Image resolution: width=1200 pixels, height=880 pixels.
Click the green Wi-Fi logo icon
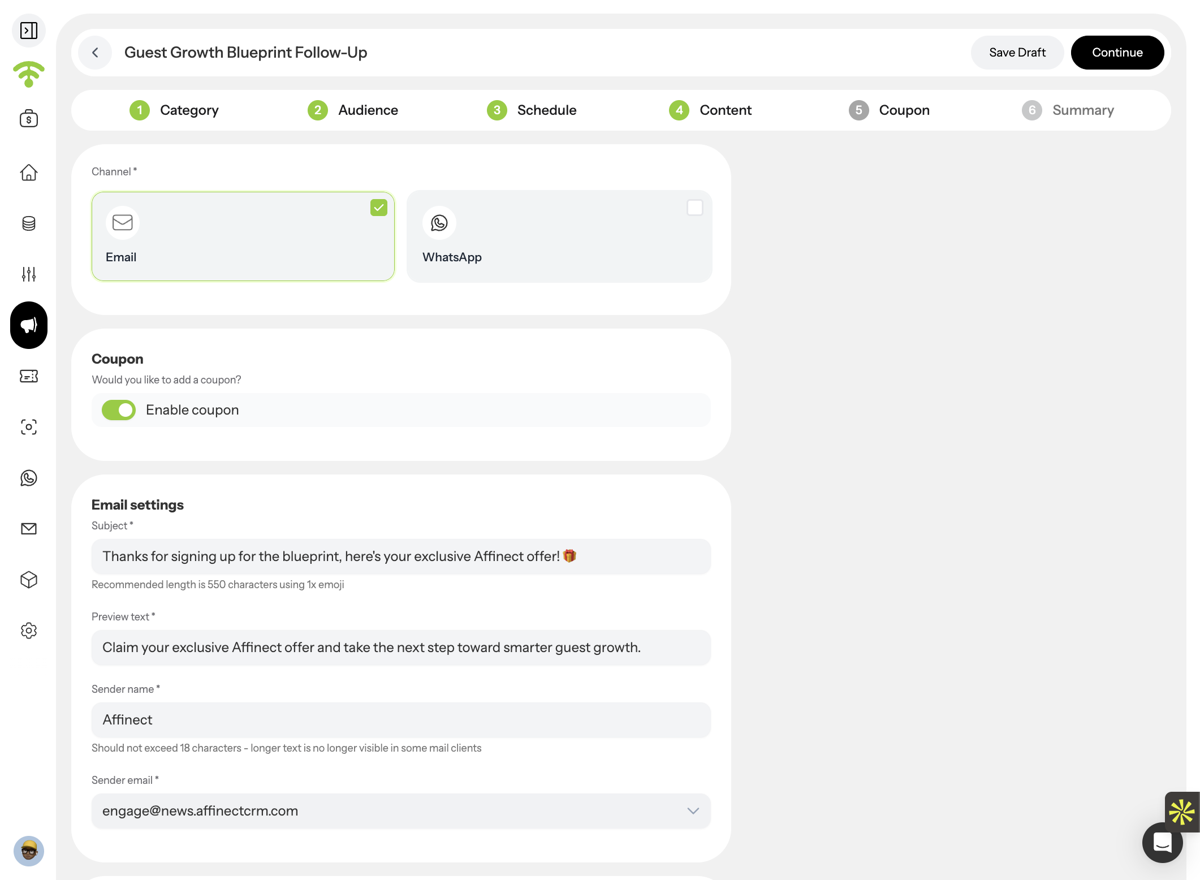click(29, 74)
